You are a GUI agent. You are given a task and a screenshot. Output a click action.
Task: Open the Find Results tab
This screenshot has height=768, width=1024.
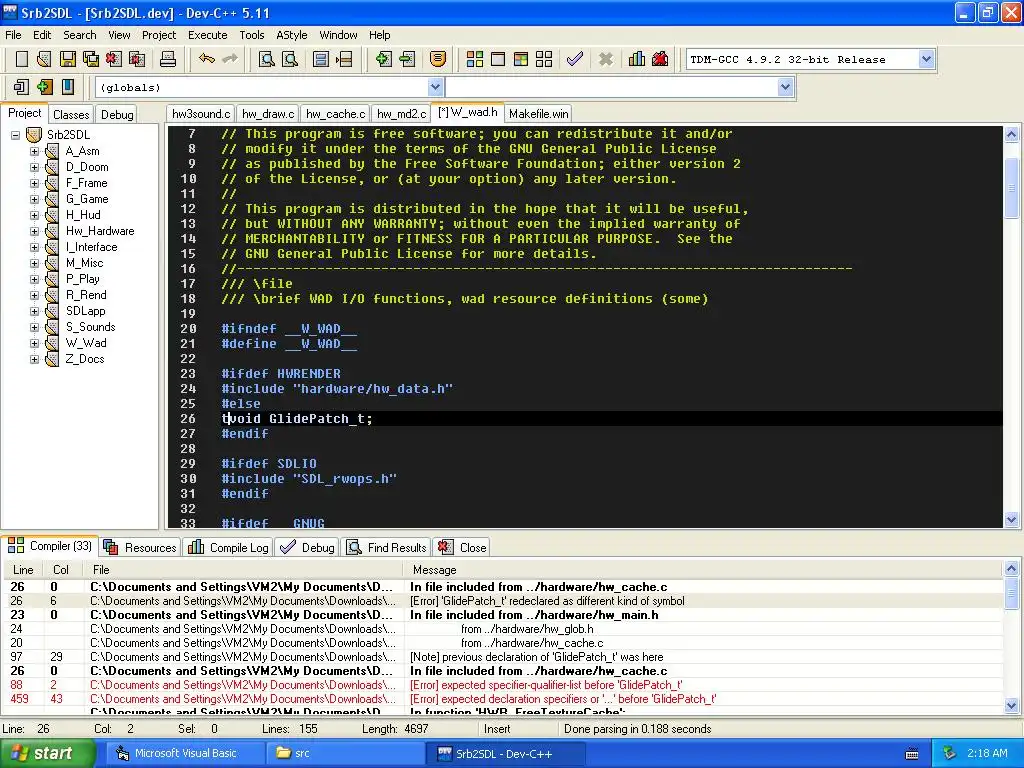387,547
